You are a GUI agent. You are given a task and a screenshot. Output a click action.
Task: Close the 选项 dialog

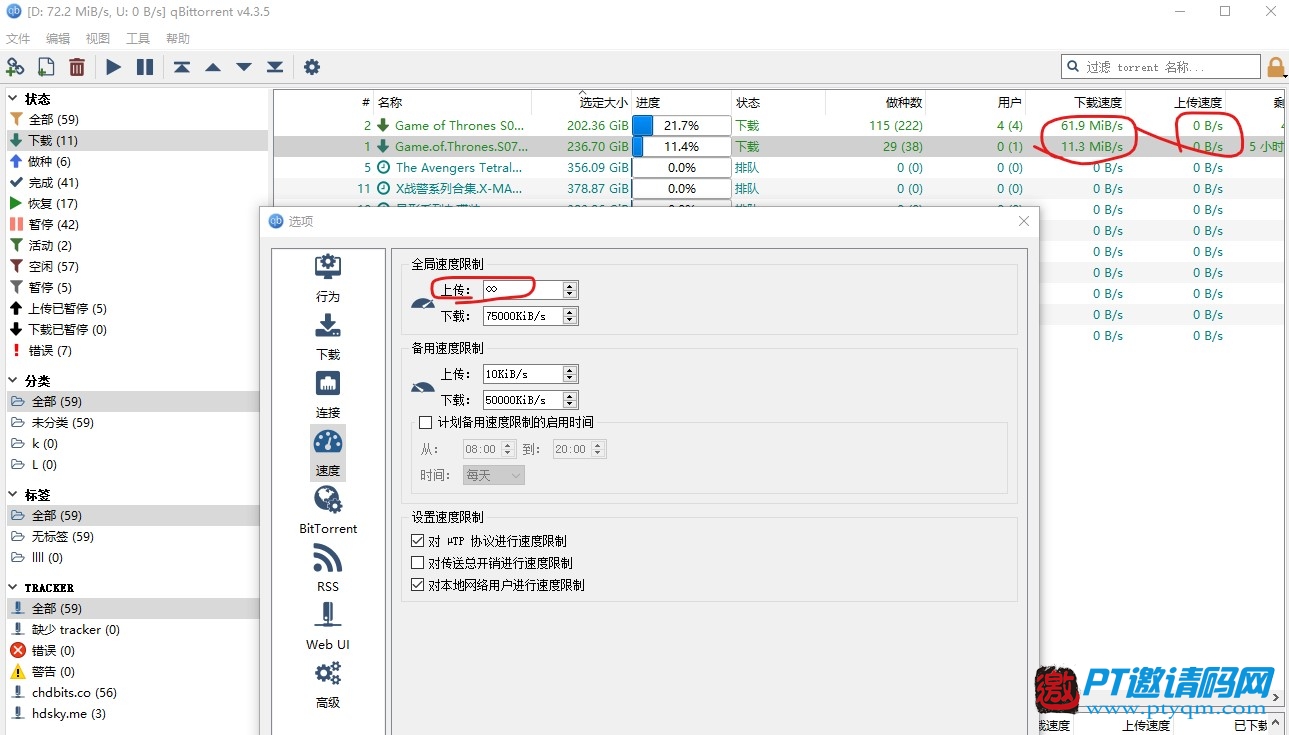[x=1024, y=221]
